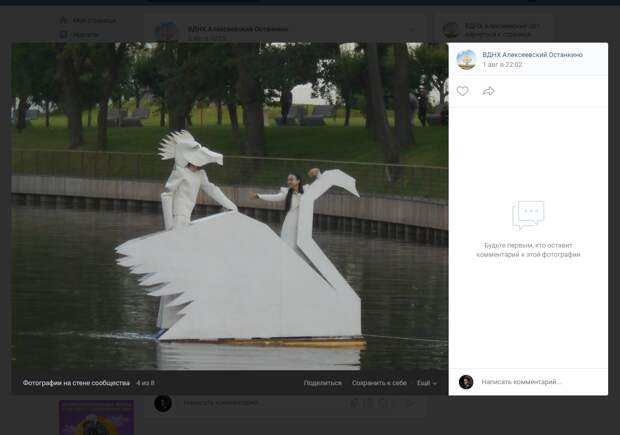Click the empty comments bubble icon
Image resolution: width=620 pixels, height=435 pixels.
pos(528,216)
